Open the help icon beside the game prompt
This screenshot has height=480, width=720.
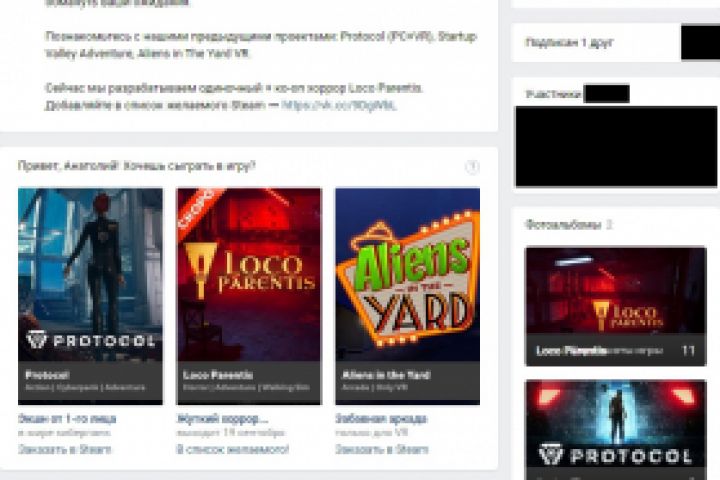(x=472, y=167)
